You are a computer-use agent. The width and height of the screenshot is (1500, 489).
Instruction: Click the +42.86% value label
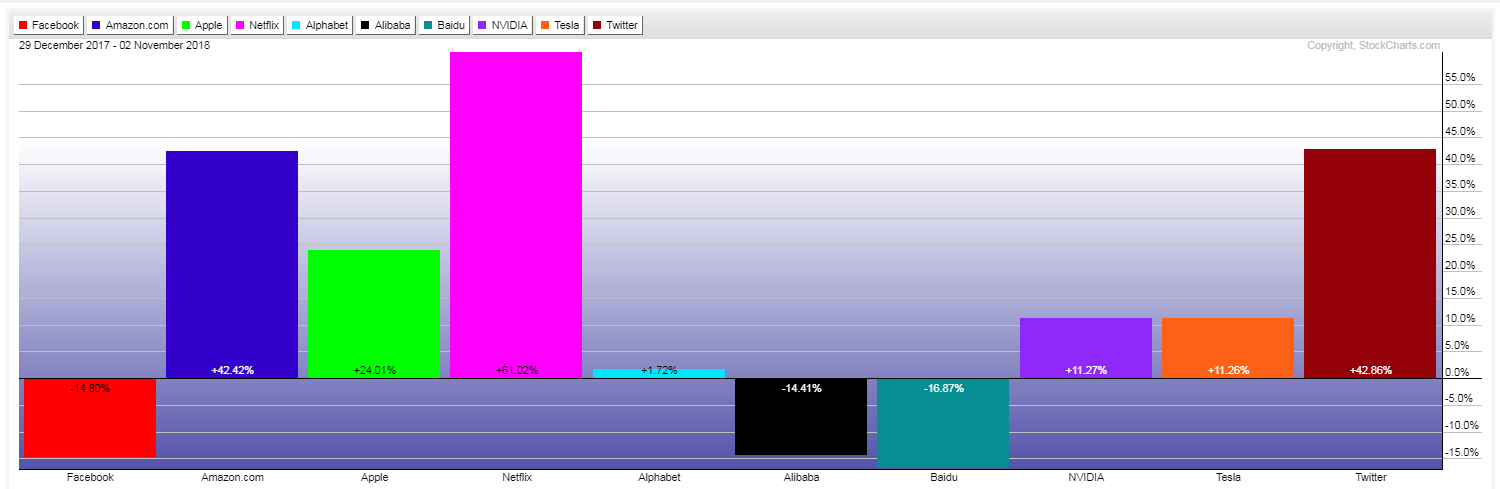[x=1370, y=370]
